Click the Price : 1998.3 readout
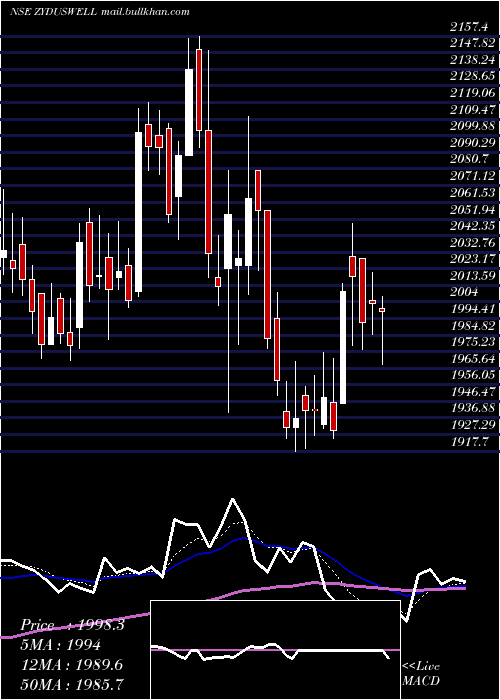 [72, 625]
